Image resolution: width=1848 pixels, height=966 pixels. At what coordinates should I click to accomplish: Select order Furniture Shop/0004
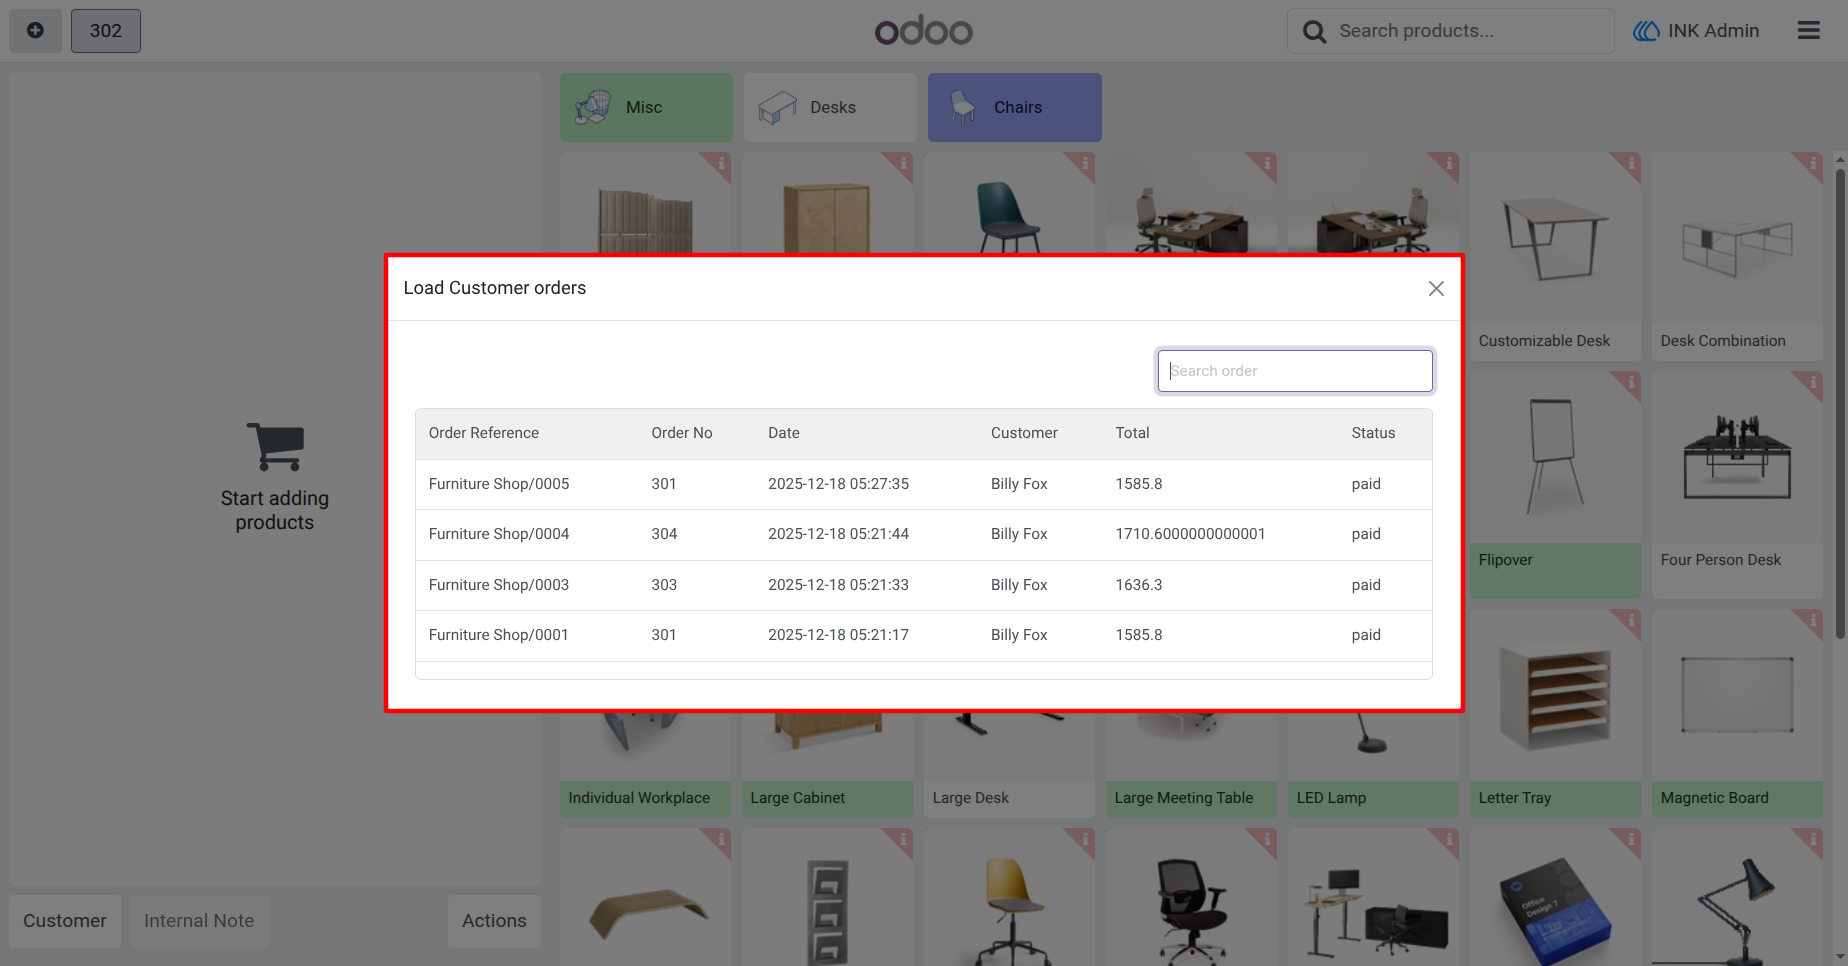point(924,534)
